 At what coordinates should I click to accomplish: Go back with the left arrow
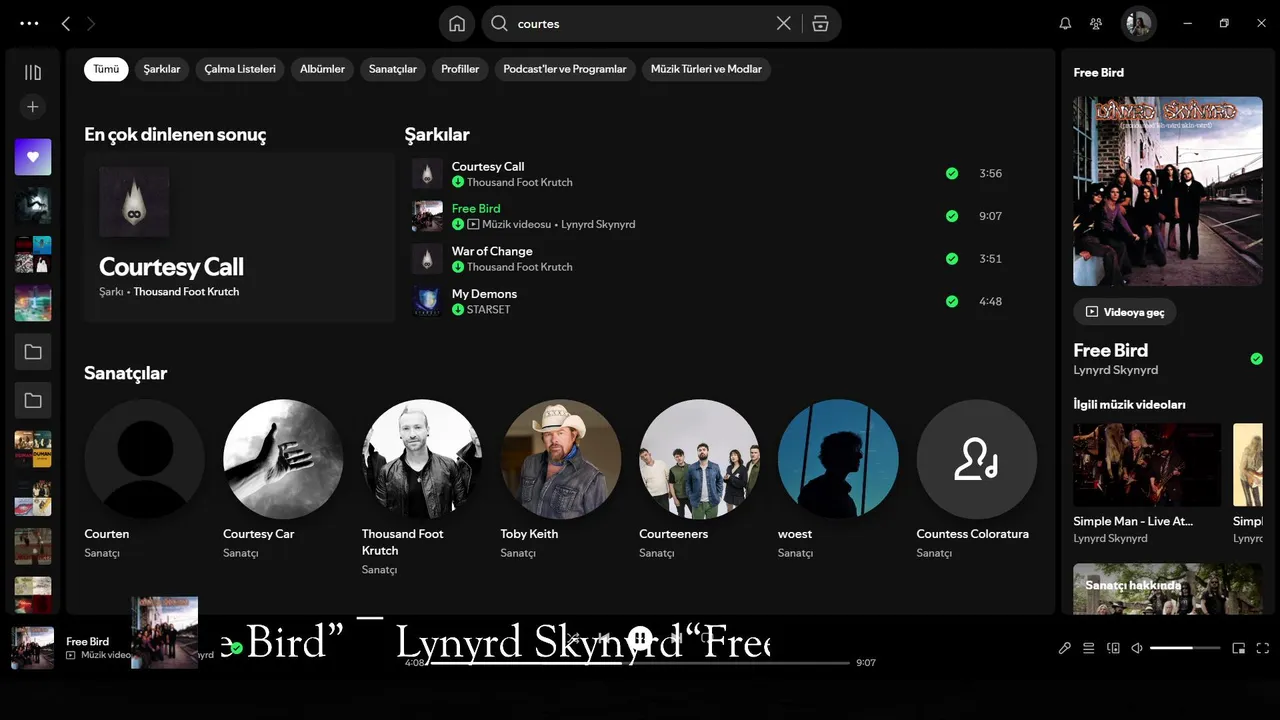tap(66, 23)
